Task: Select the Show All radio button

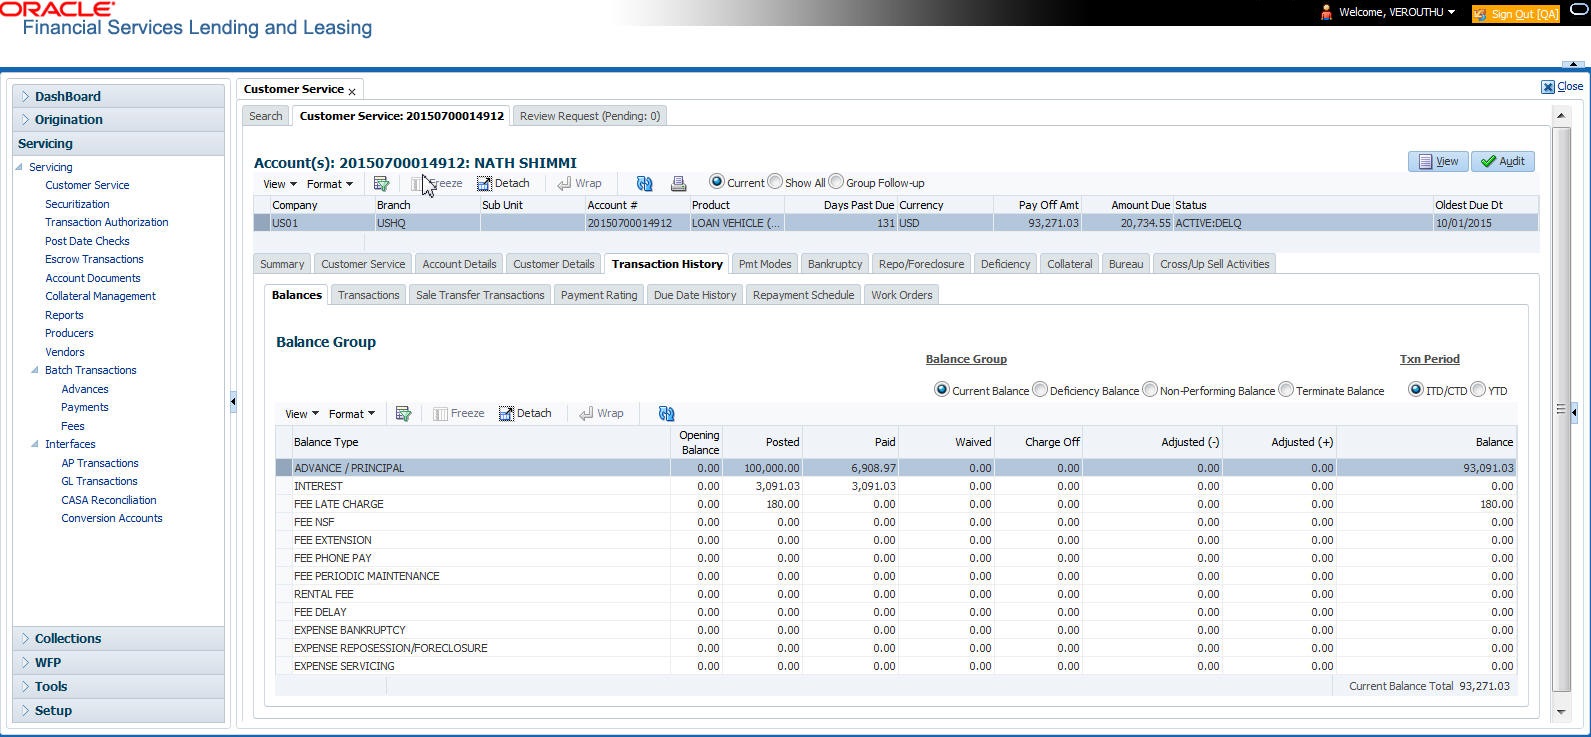Action: click(x=776, y=182)
